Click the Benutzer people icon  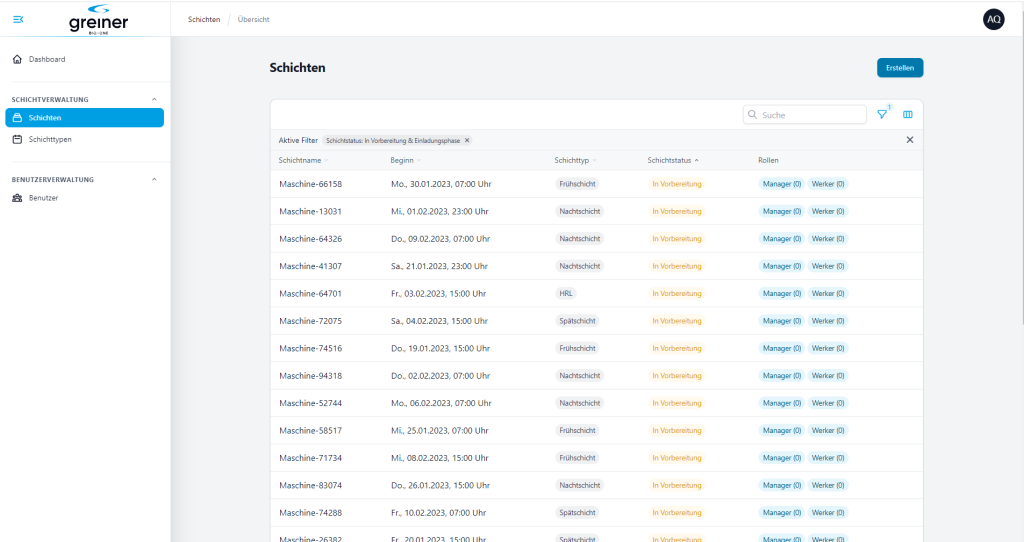(x=17, y=198)
